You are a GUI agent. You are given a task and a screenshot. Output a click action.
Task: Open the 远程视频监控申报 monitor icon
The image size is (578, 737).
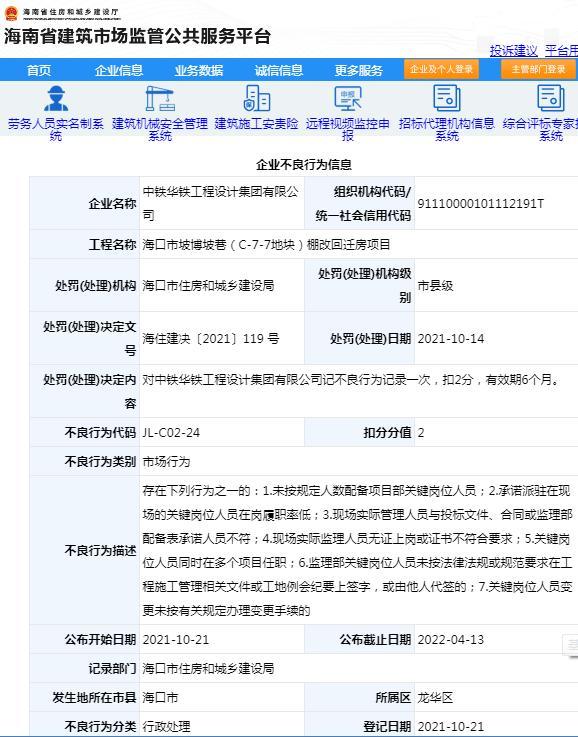(x=348, y=99)
